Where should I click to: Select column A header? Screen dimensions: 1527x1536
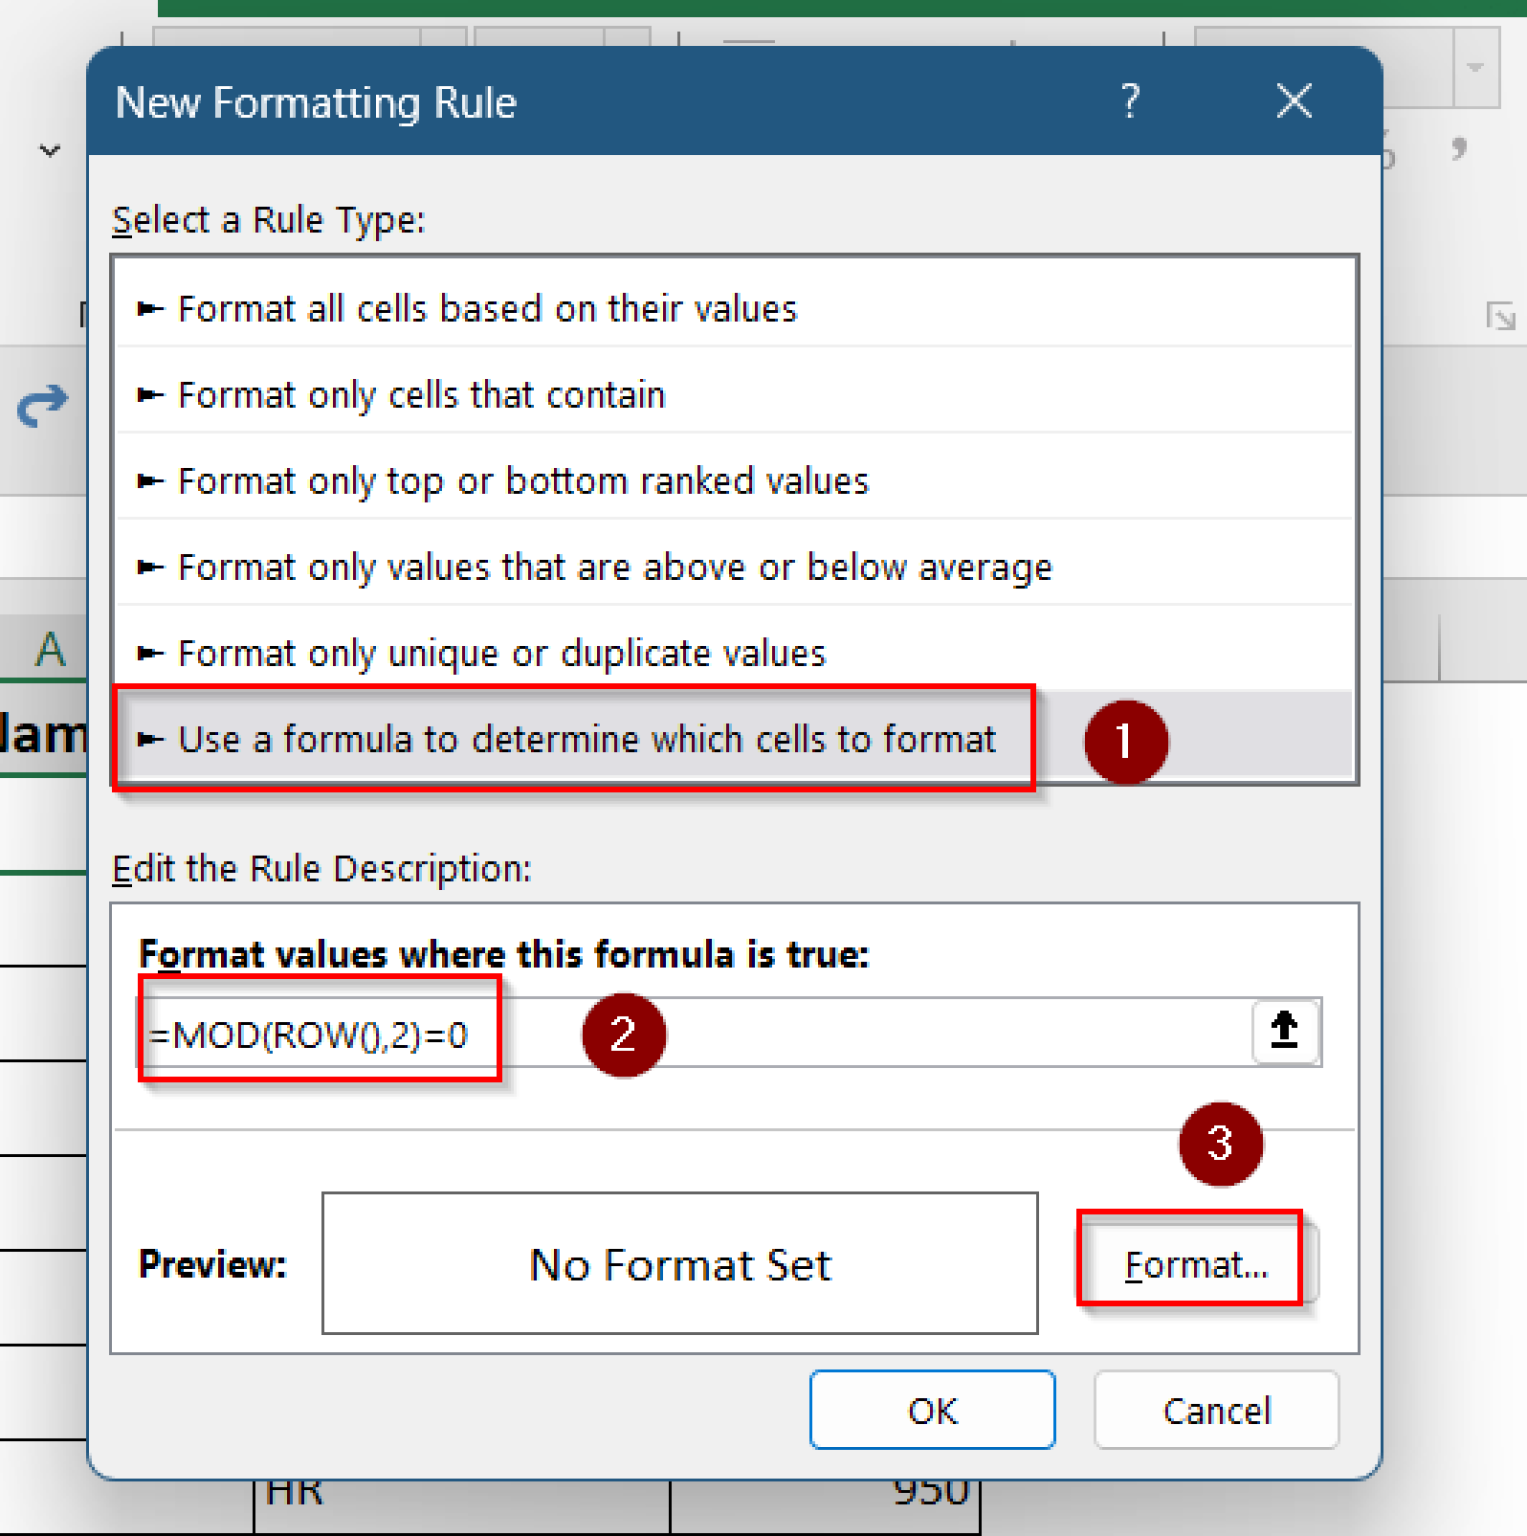coord(47,648)
